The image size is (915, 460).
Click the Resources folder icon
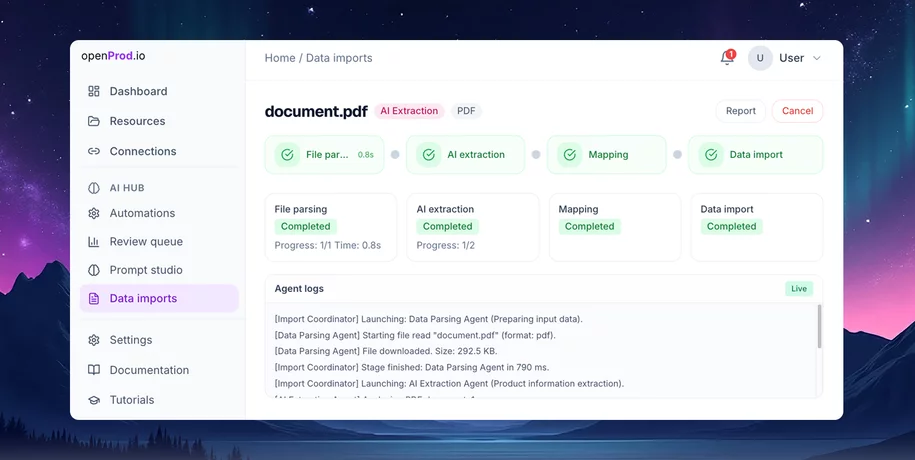pyautogui.click(x=94, y=121)
